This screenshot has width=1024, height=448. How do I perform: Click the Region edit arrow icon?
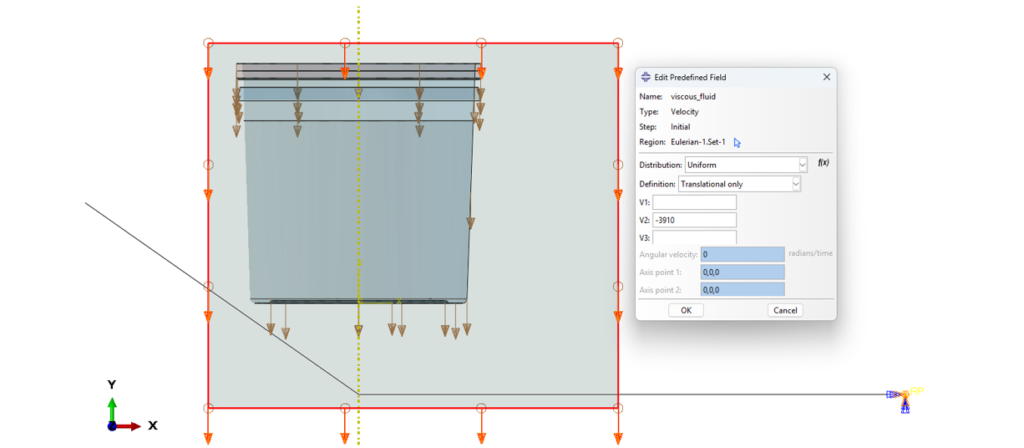[x=737, y=143]
